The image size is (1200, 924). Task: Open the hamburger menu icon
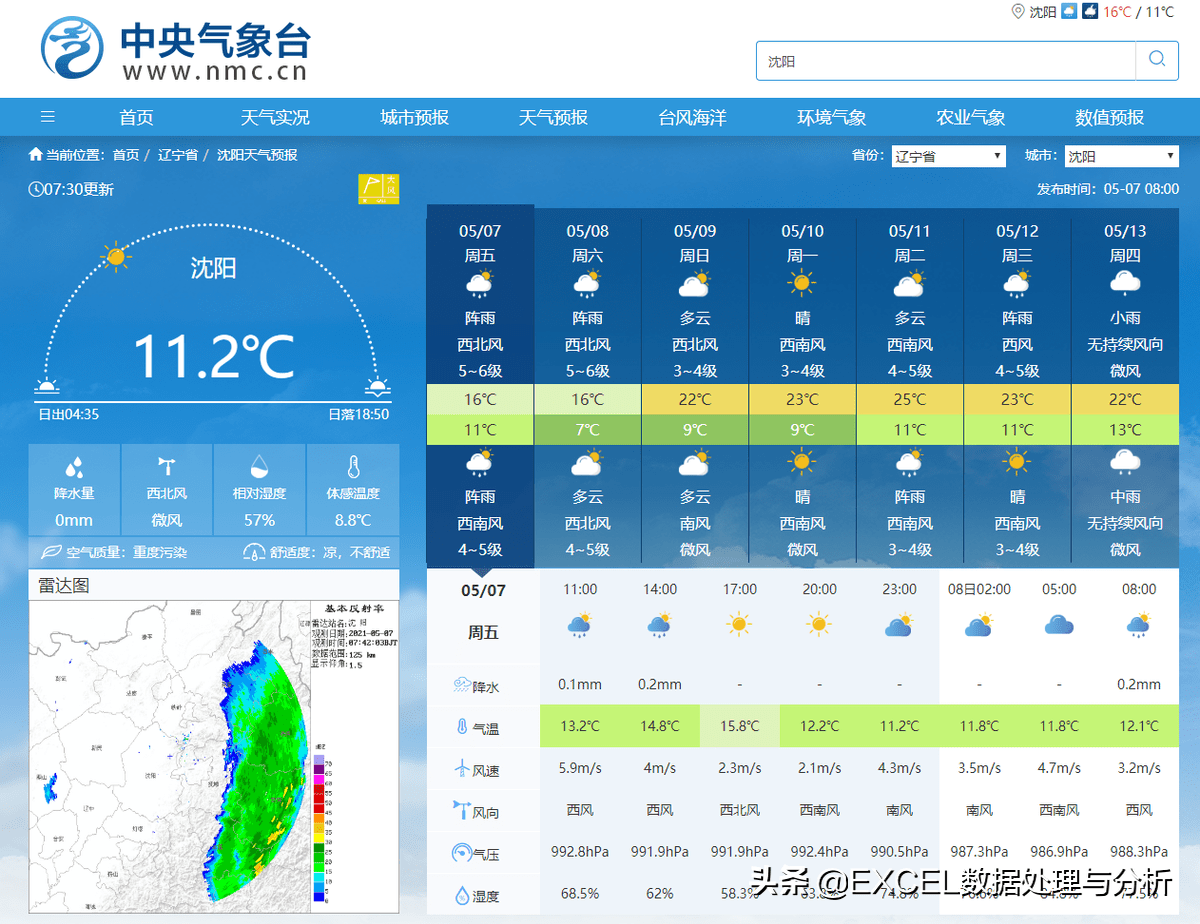[48, 117]
